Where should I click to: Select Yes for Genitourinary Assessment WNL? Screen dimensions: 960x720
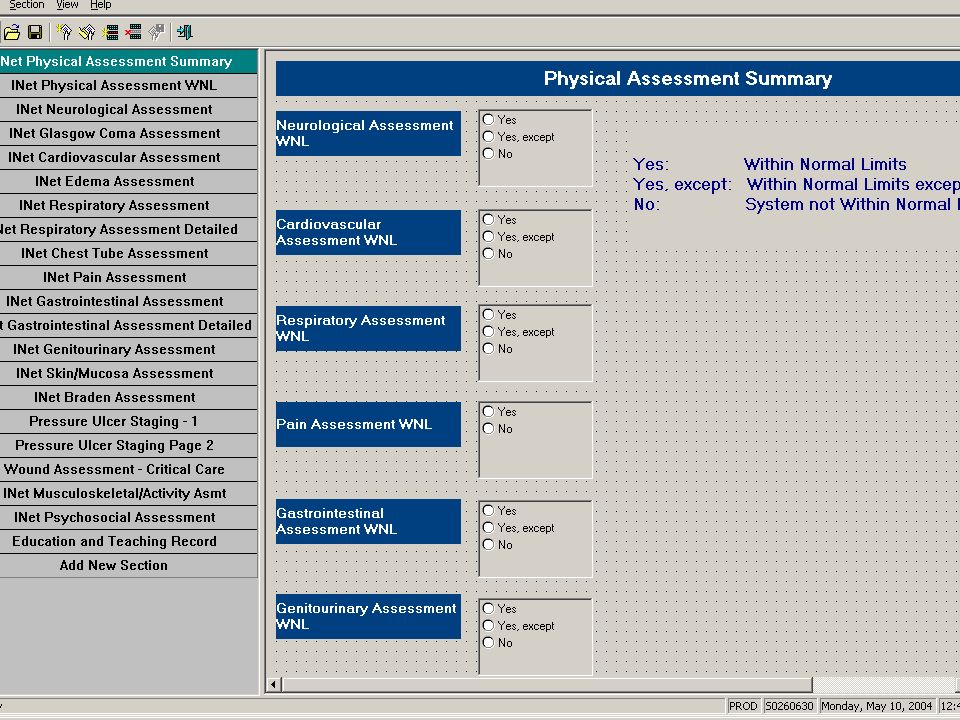point(488,608)
